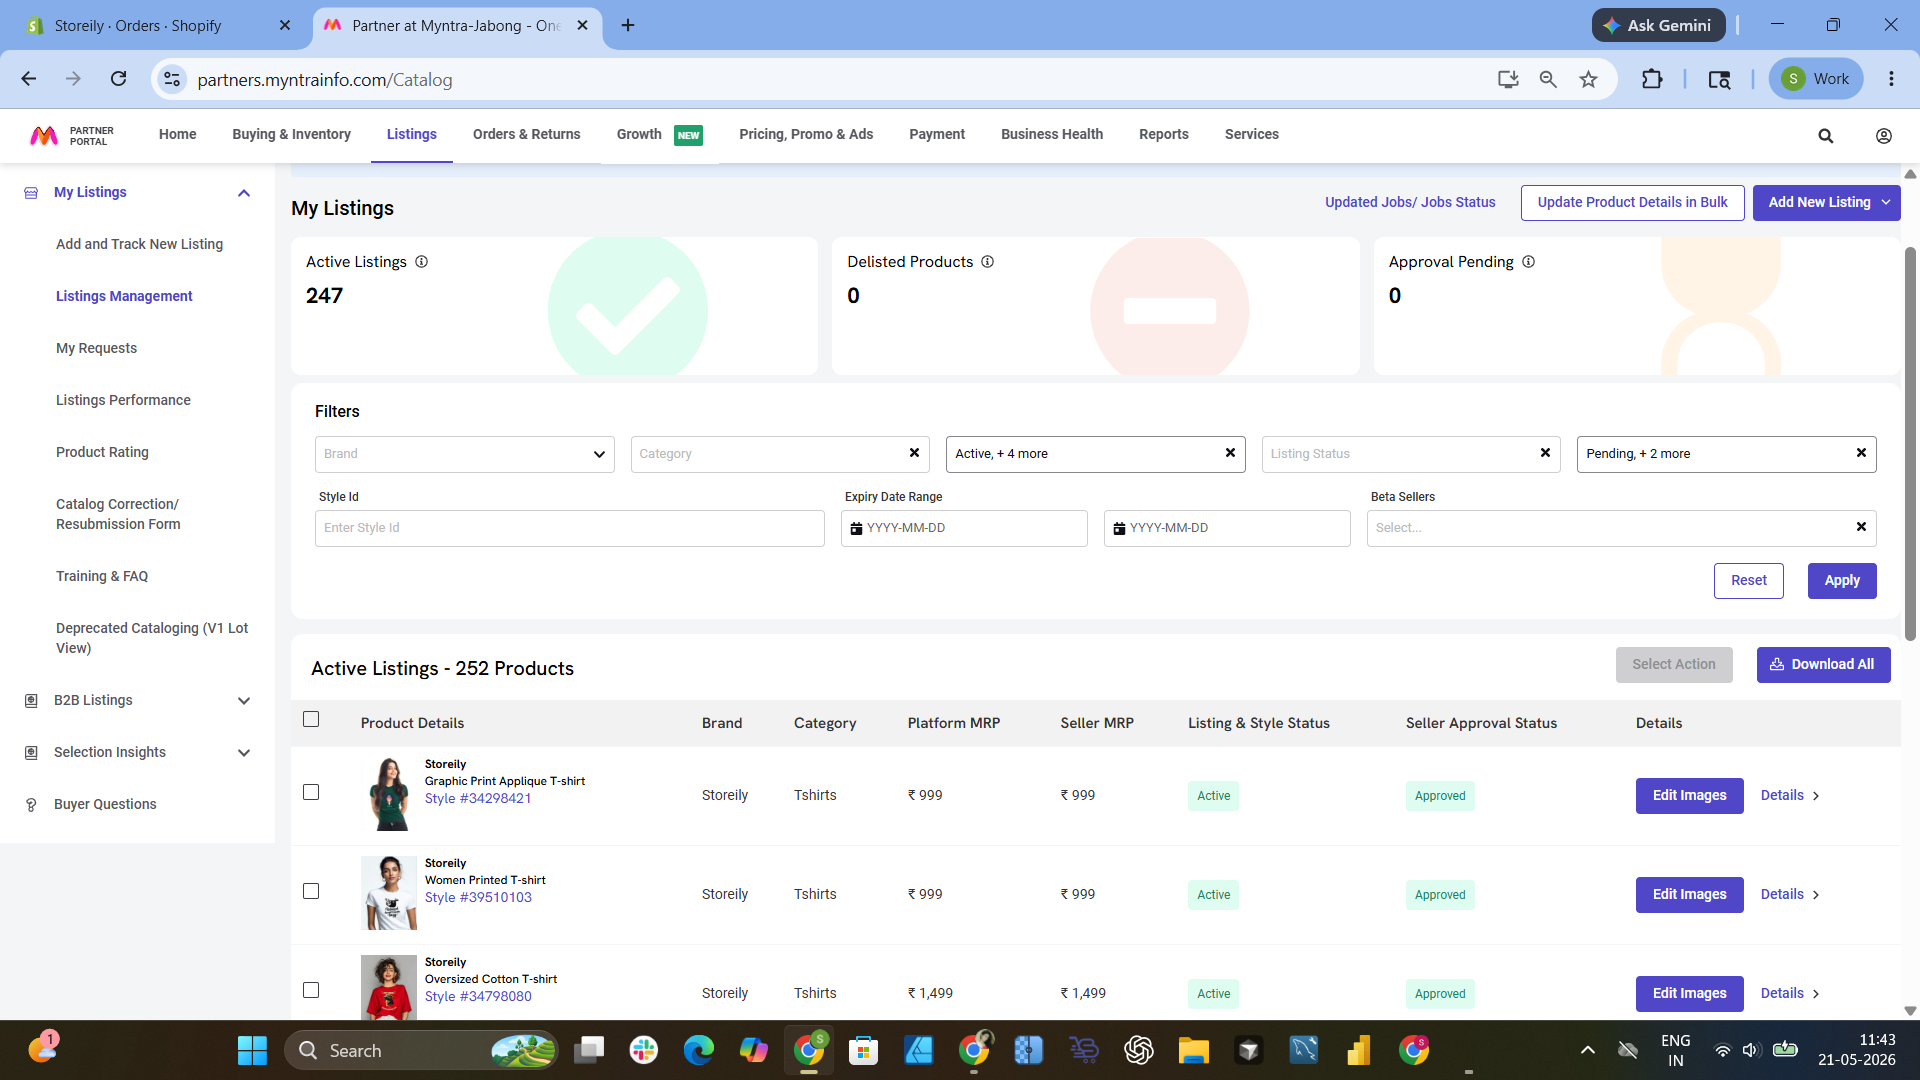Click Download All listings button
Image resolution: width=1920 pixels, height=1080 pixels.
[x=1823, y=665]
